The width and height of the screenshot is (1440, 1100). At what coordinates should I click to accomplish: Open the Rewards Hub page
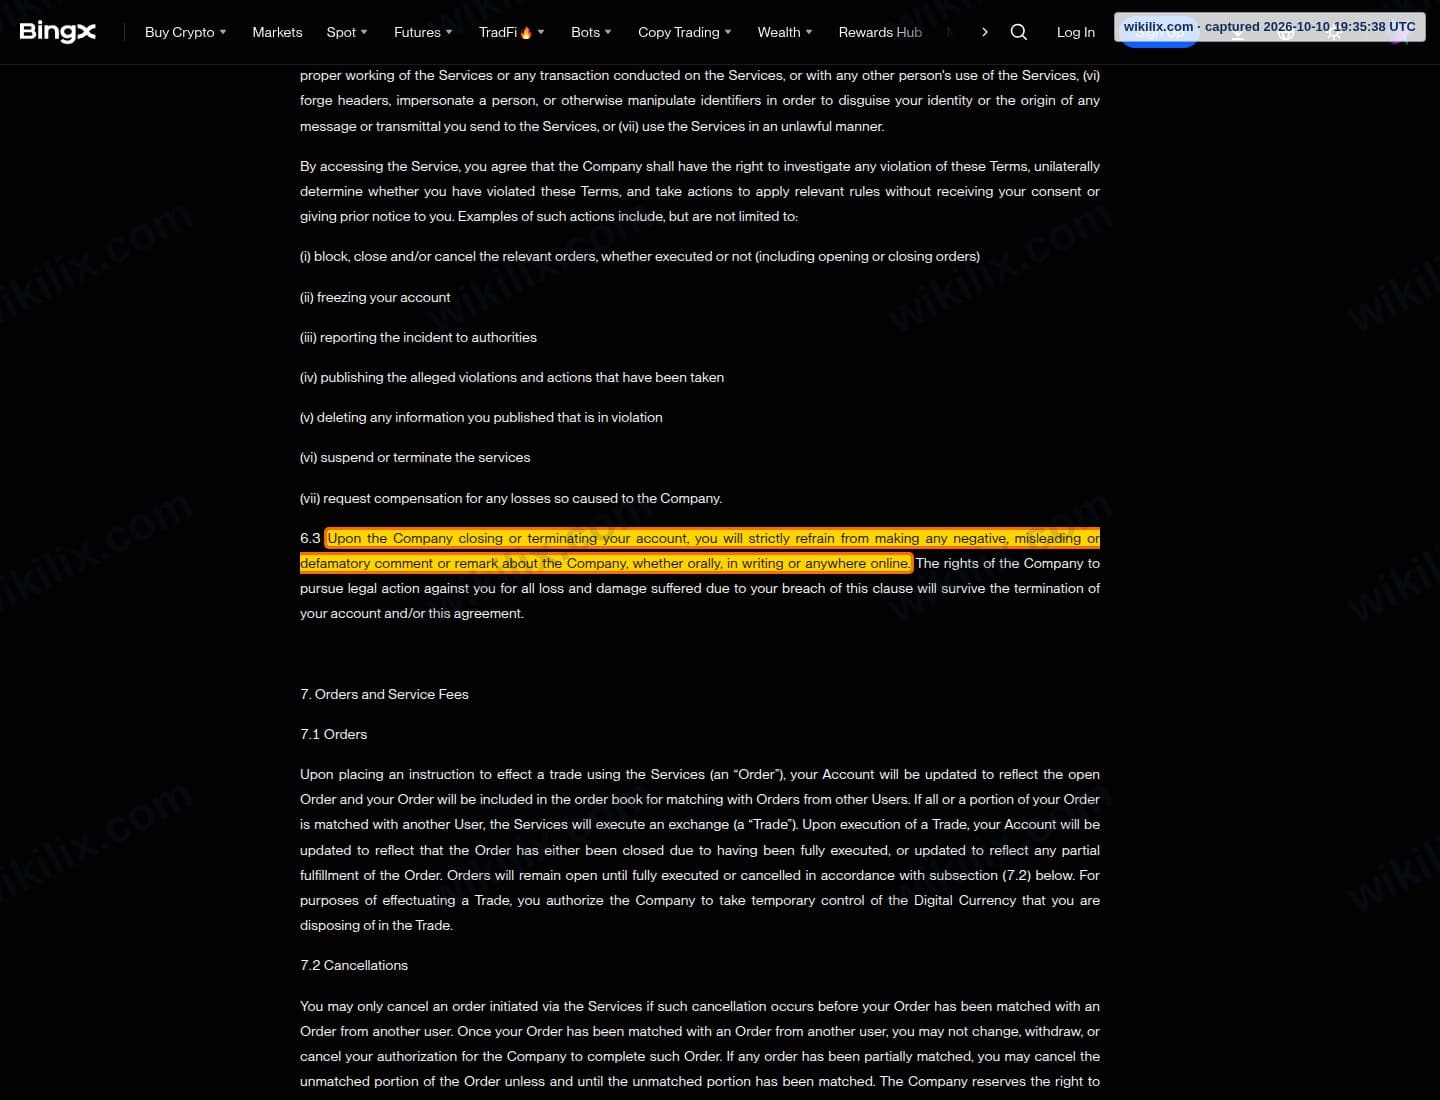click(x=880, y=32)
